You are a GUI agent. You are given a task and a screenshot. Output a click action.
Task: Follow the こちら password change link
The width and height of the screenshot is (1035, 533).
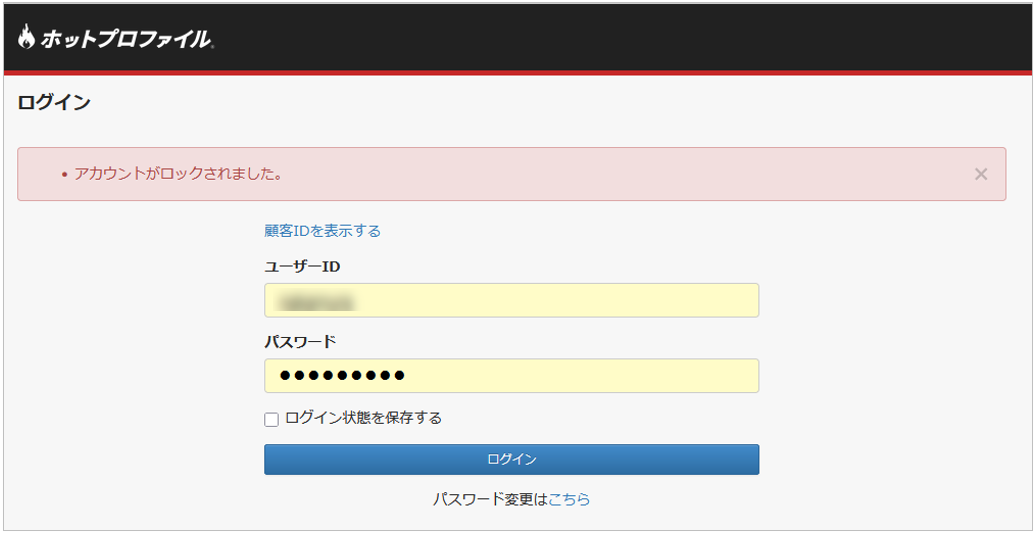(x=569, y=499)
